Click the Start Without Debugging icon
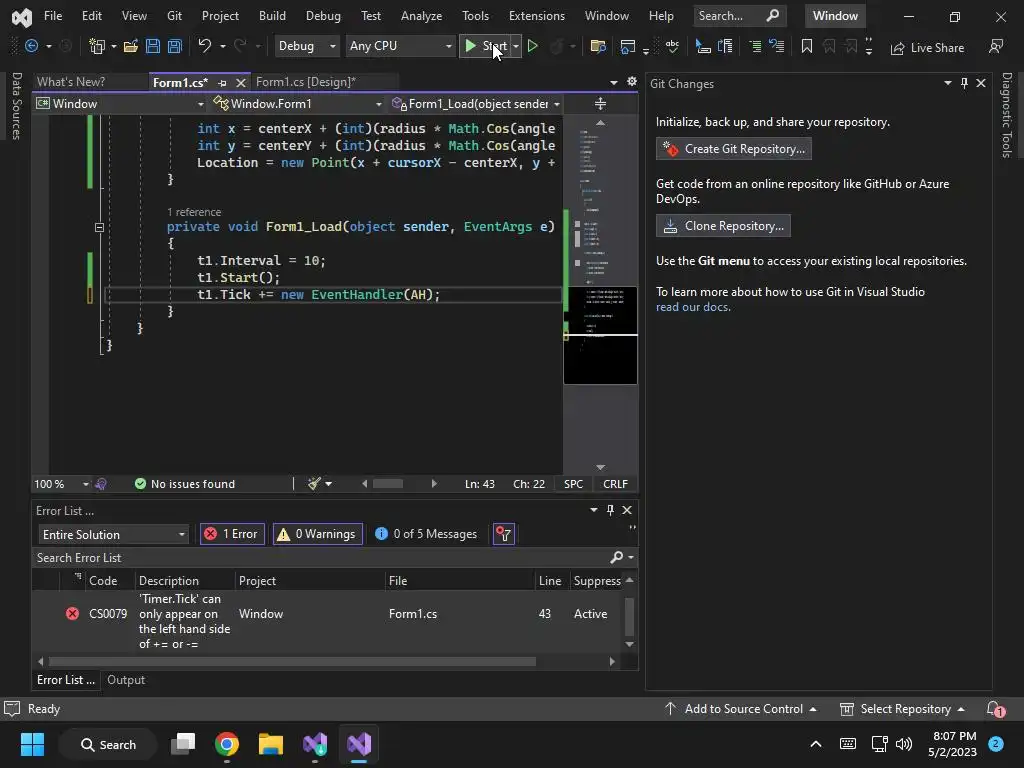The width and height of the screenshot is (1024, 768). [533, 47]
